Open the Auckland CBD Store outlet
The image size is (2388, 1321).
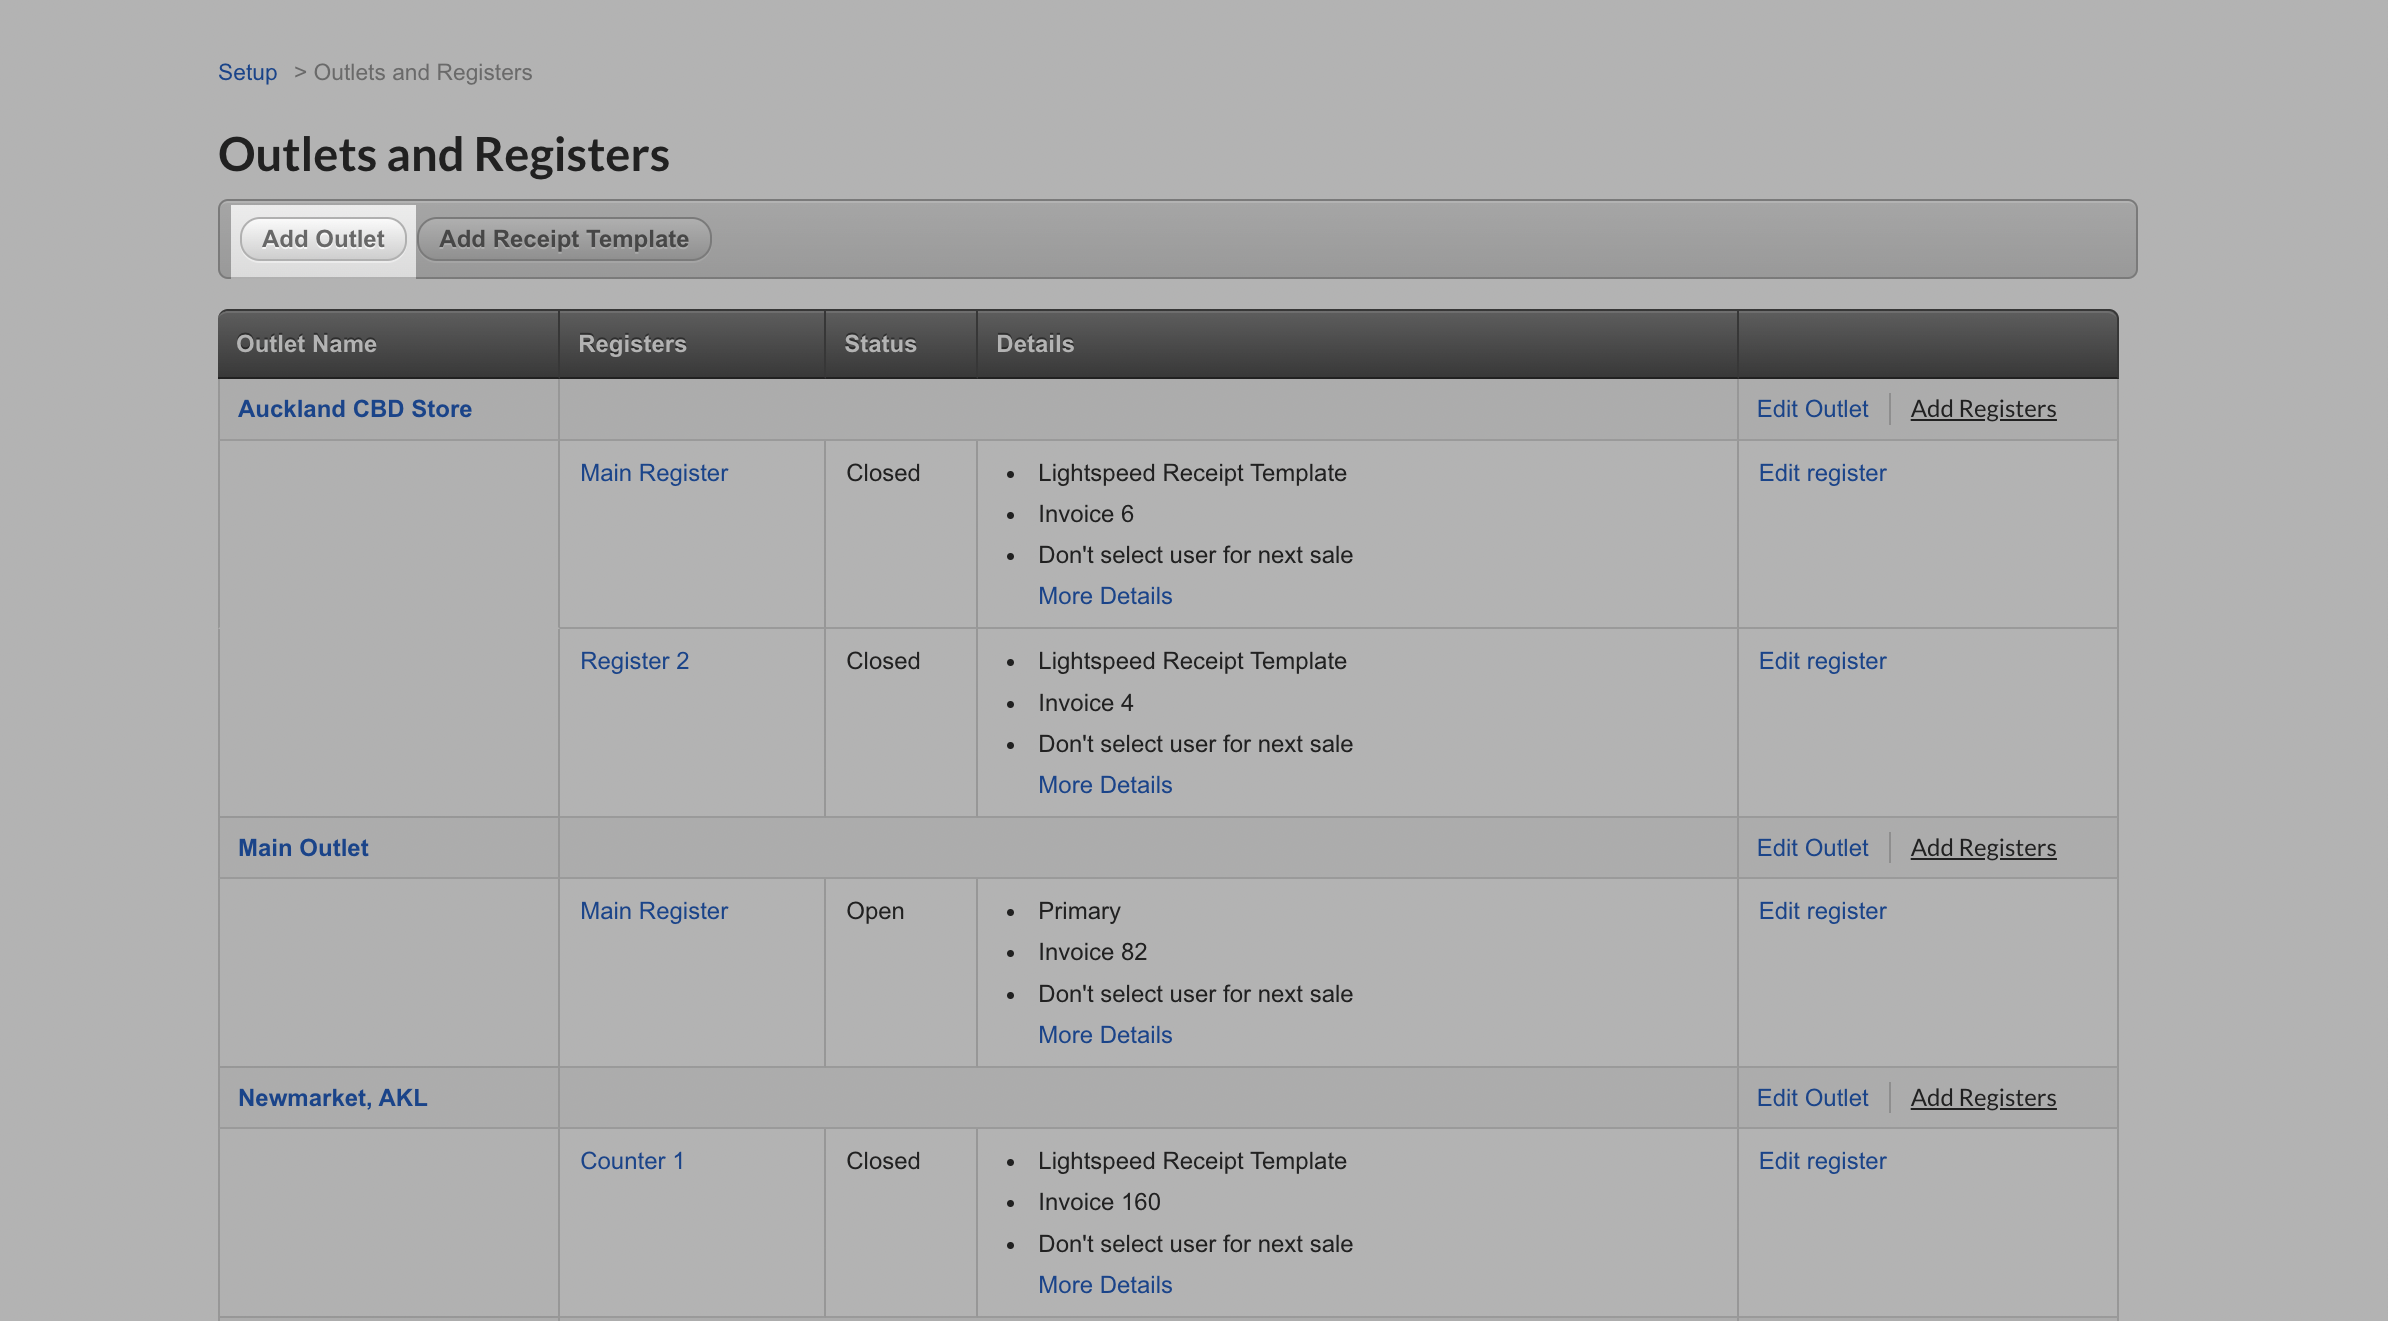pos(354,408)
